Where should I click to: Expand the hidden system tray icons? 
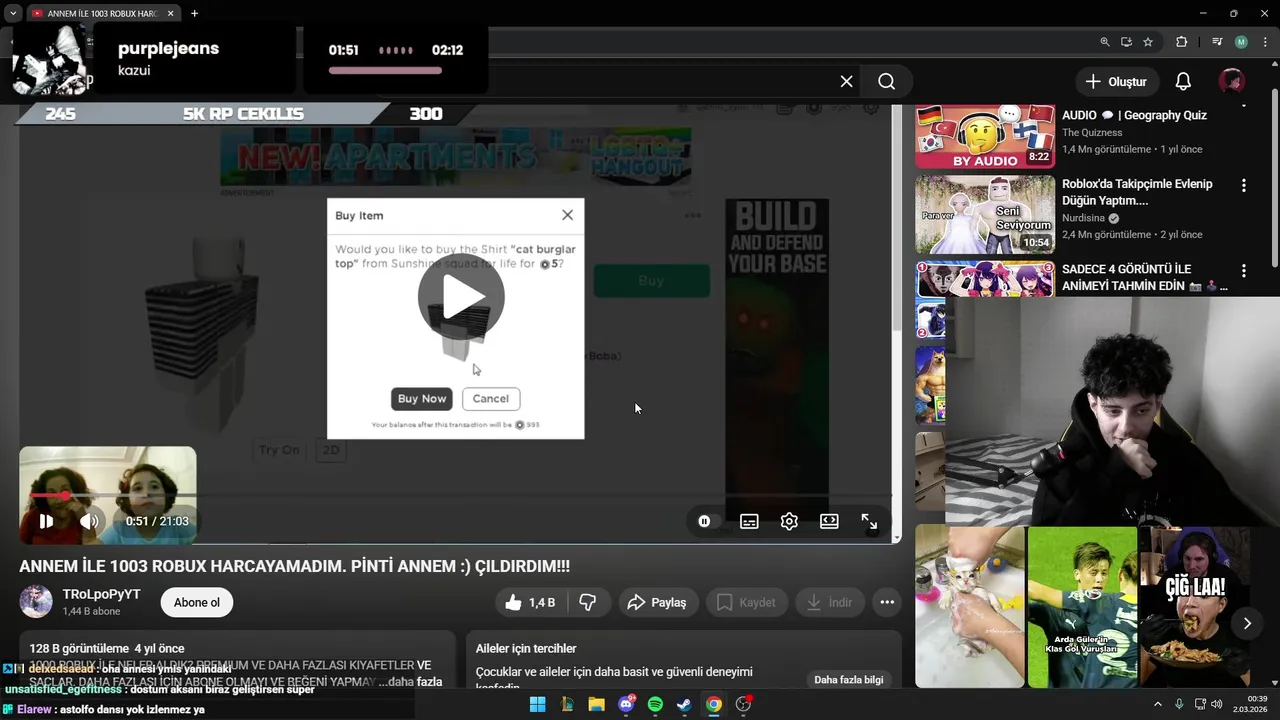(x=1158, y=704)
